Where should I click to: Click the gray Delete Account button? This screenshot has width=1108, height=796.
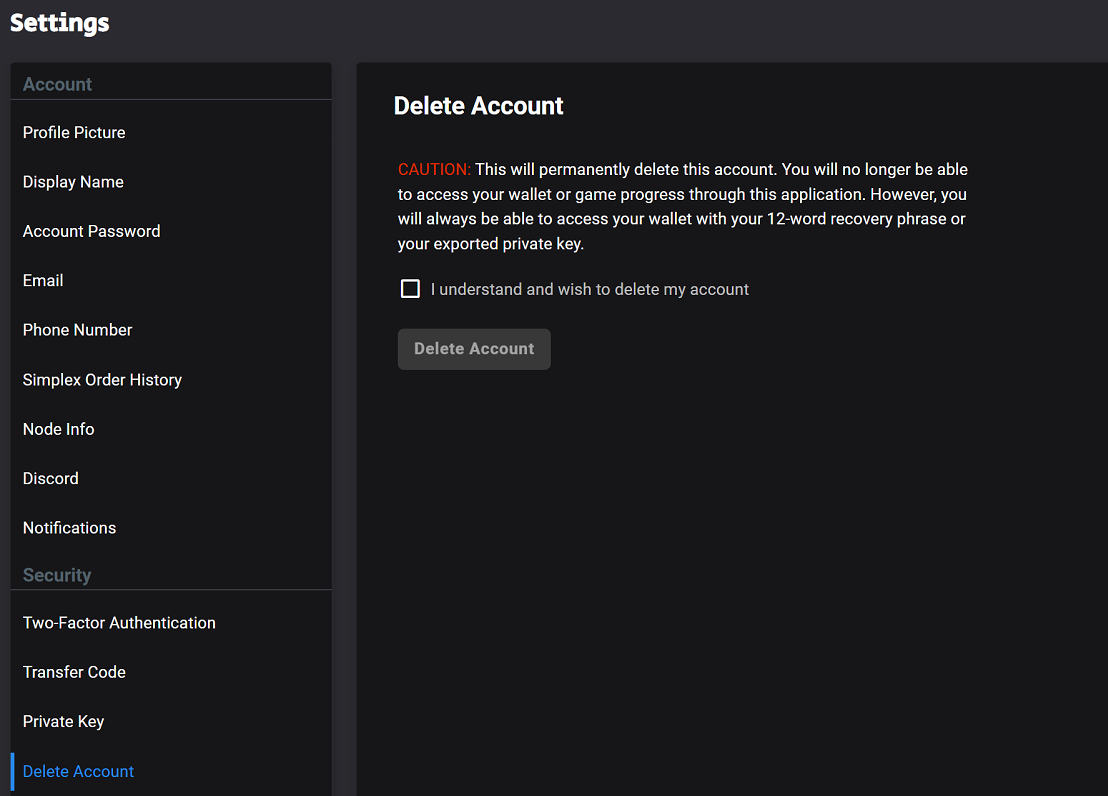pos(474,349)
